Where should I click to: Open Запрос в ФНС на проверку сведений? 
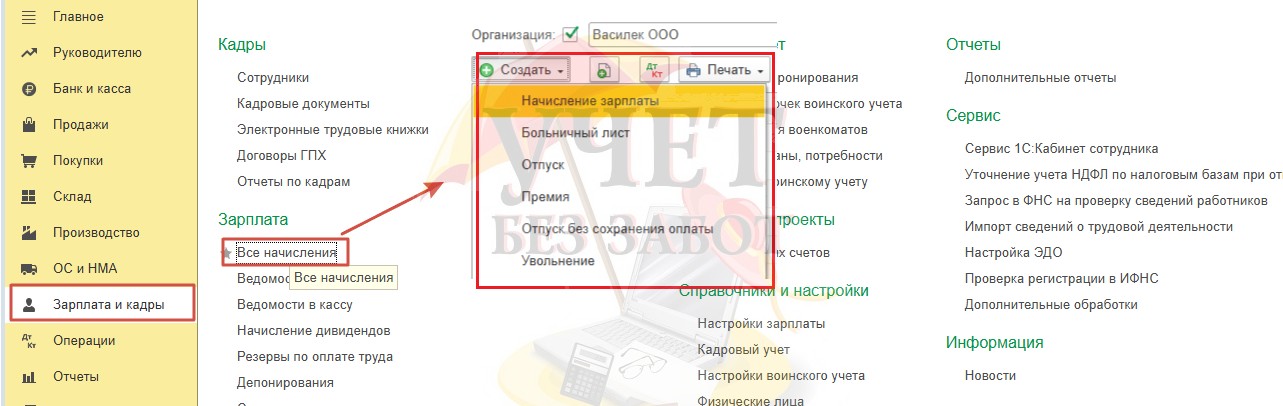(x=1116, y=200)
